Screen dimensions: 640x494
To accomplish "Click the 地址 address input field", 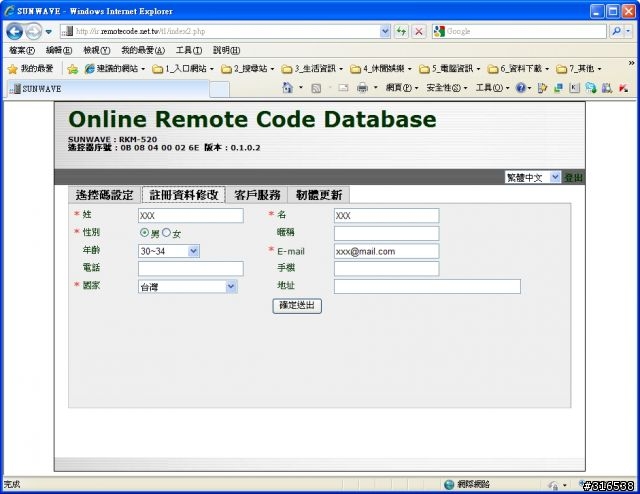I will point(427,287).
